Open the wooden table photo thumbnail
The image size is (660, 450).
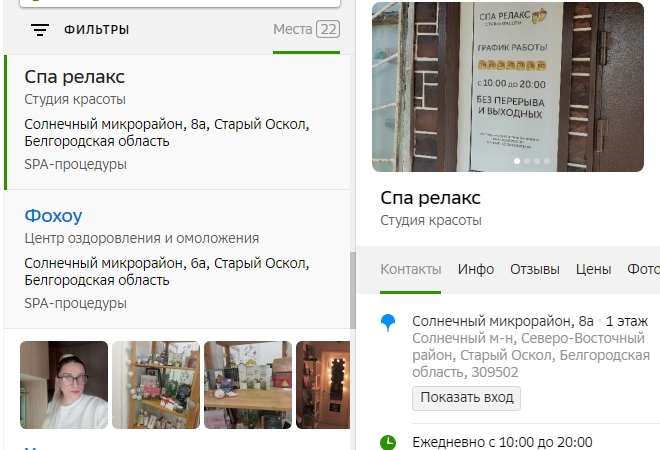point(248,385)
